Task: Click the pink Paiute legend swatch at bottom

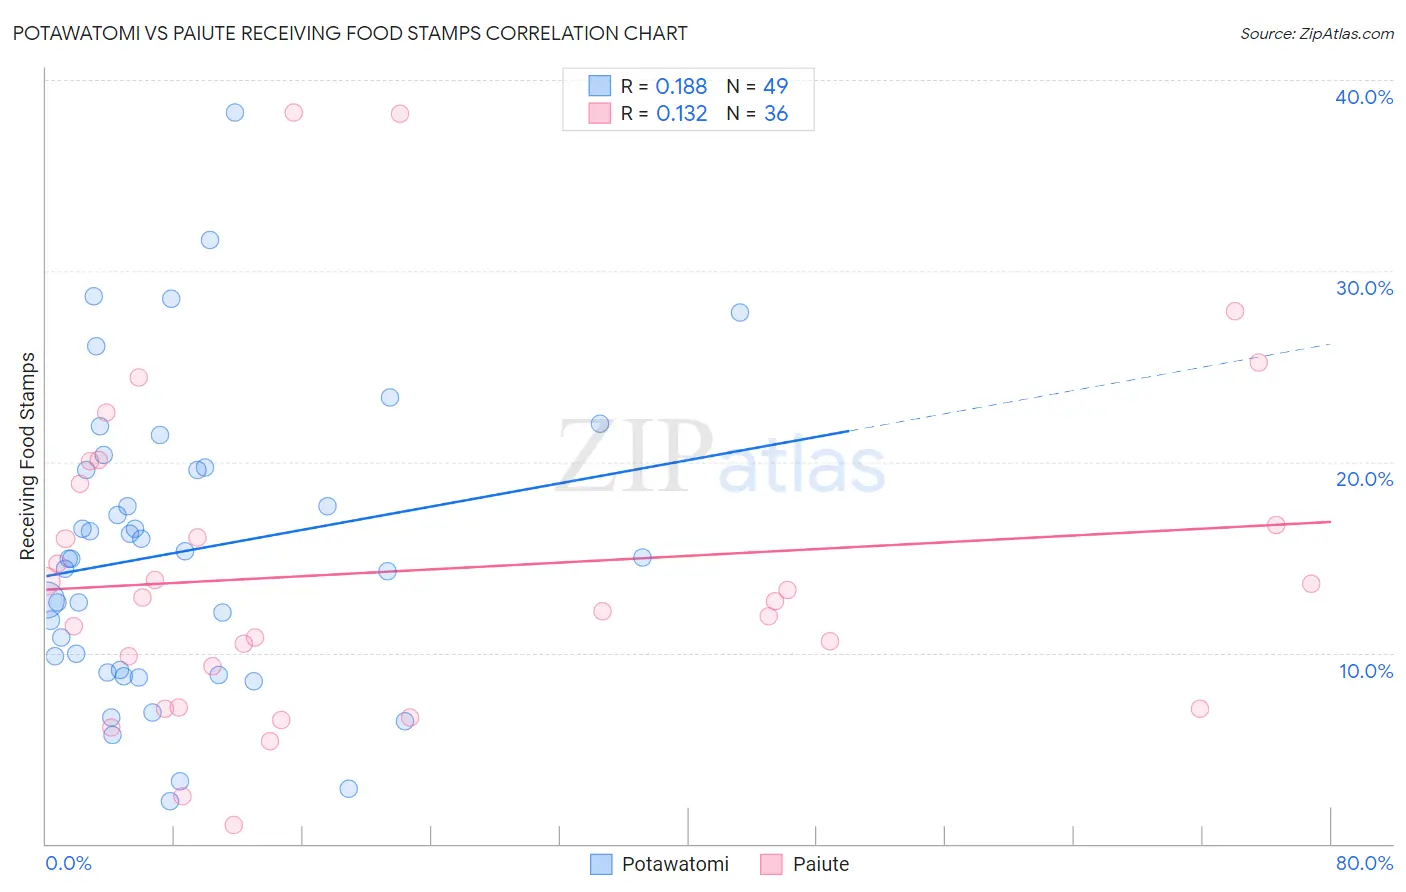Action: tap(771, 864)
